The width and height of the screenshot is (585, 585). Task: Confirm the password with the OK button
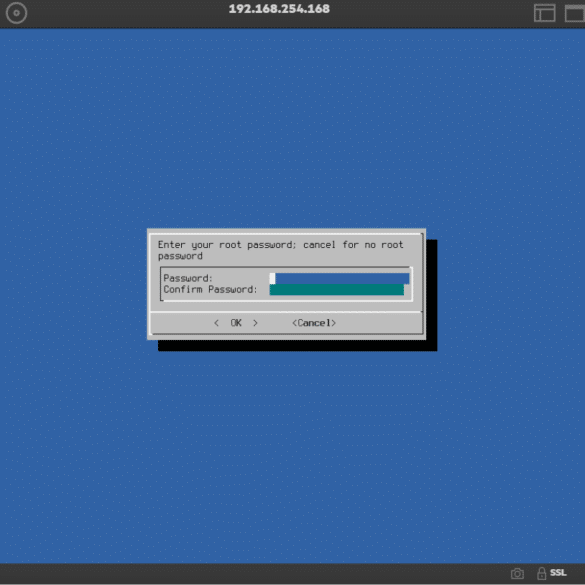pos(236,323)
